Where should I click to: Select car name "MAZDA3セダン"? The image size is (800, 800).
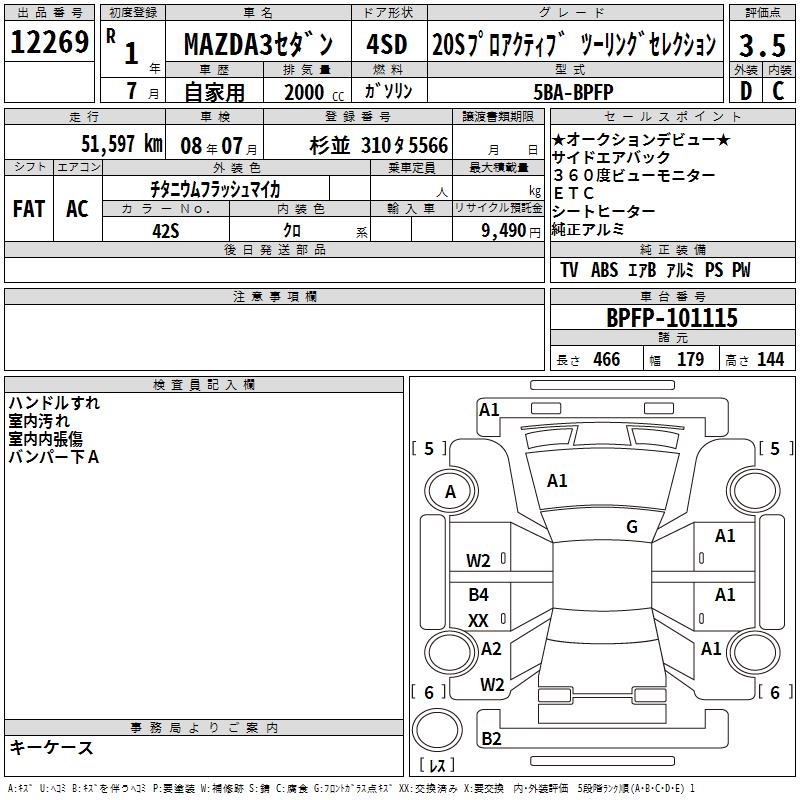coord(258,44)
